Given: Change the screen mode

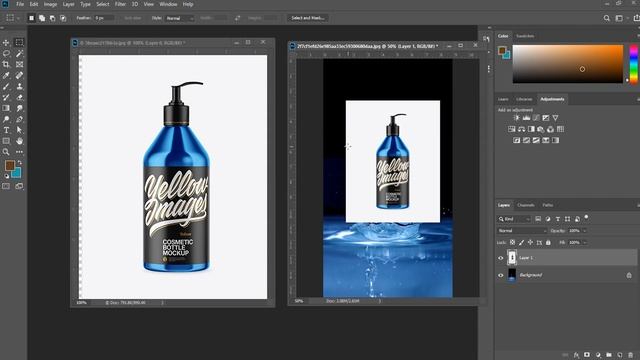Looking at the screenshot, I should click(19, 187).
